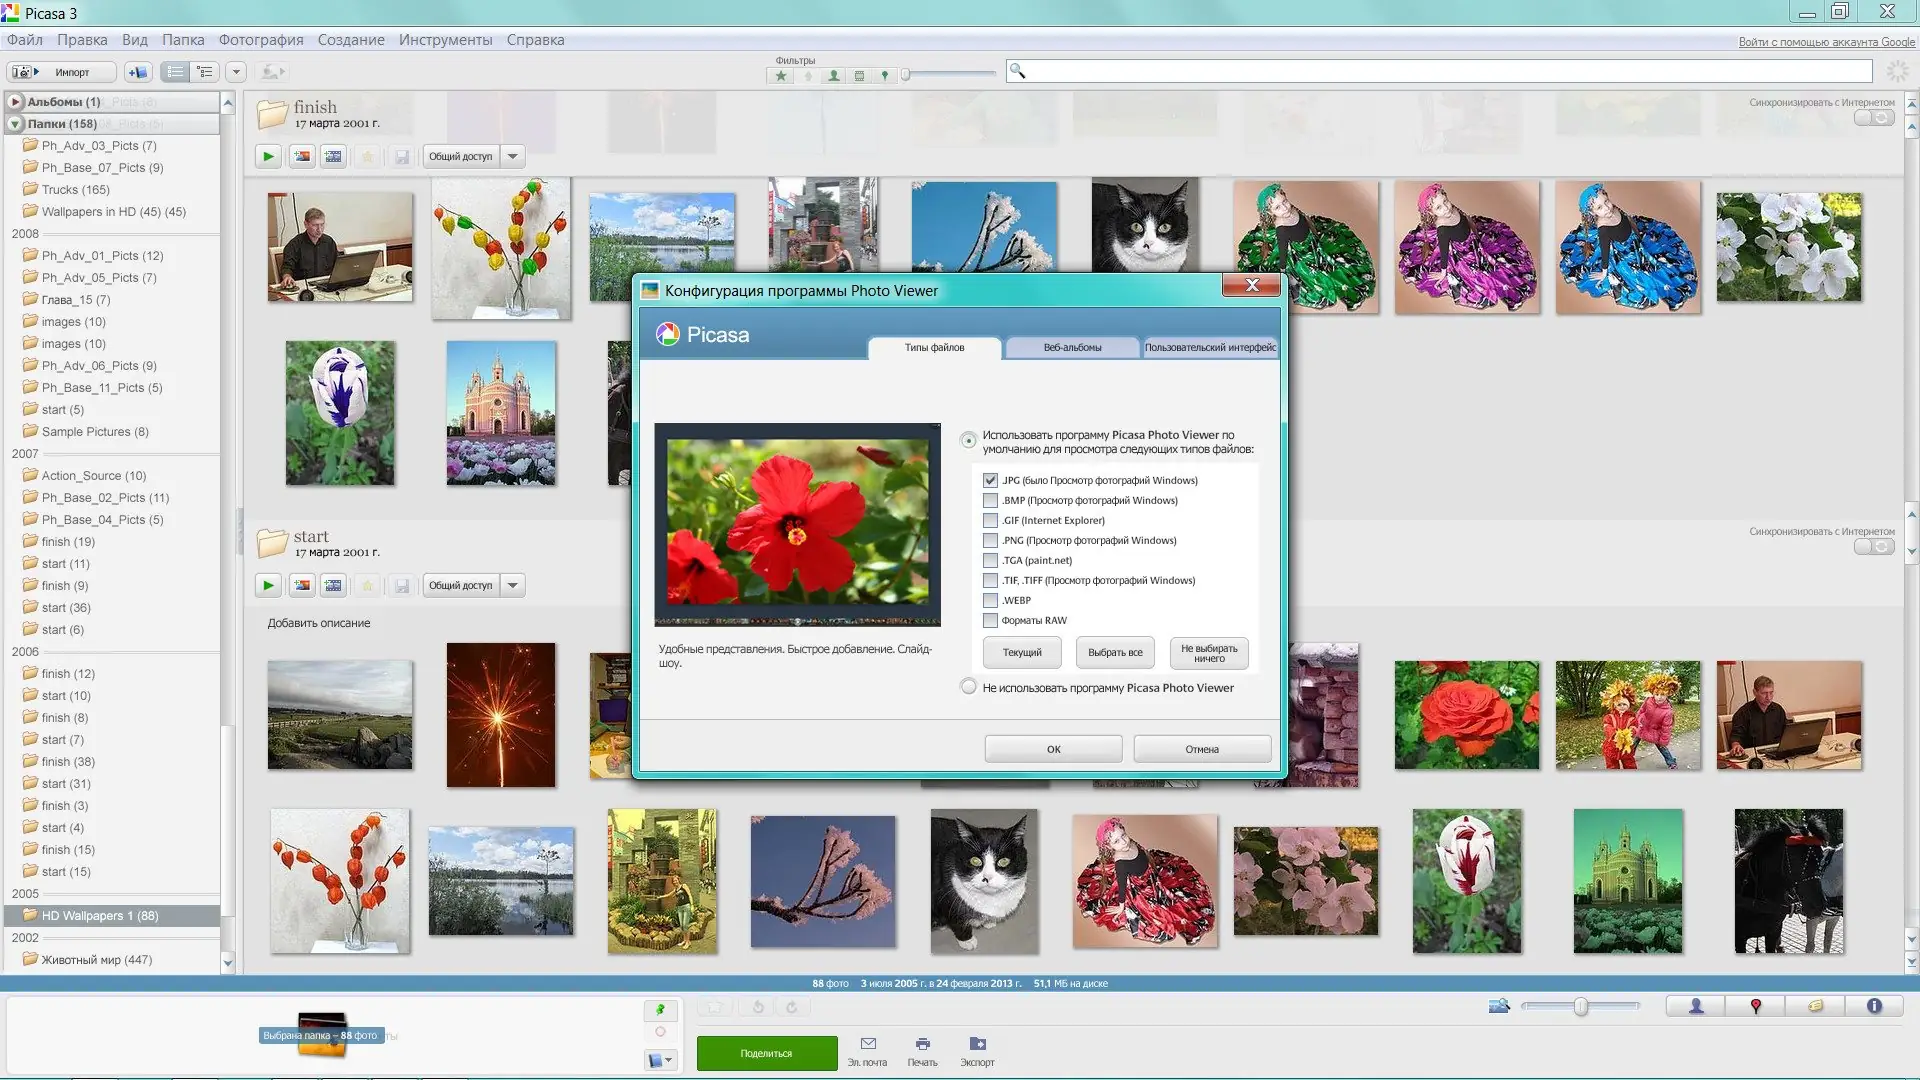Play slideshow for the finish folder
The height and width of the screenshot is (1080, 1920).
268,156
